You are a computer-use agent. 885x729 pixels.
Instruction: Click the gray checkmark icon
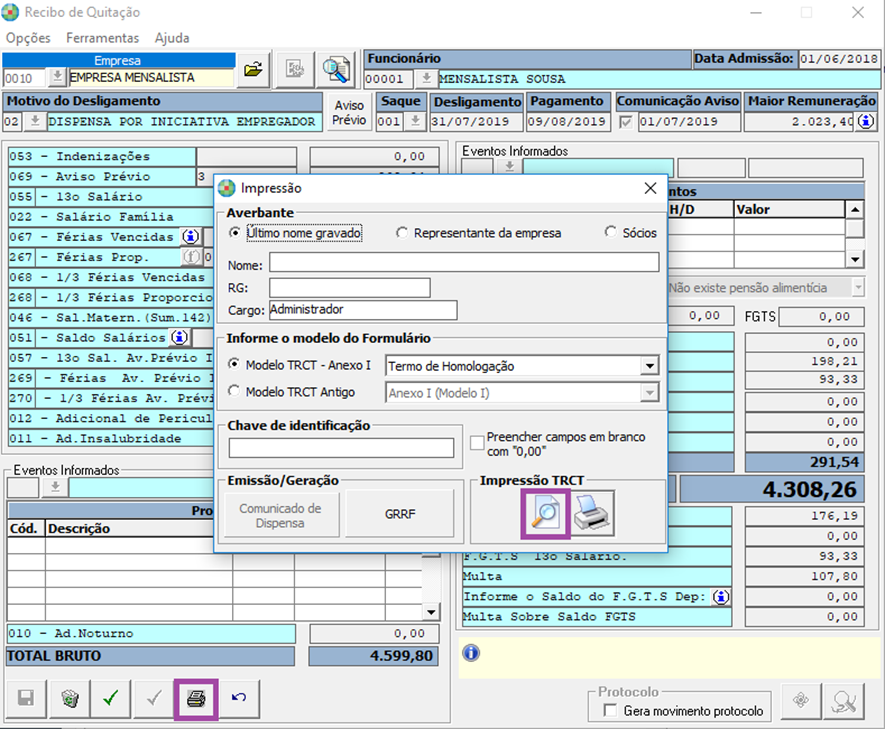pyautogui.click(x=154, y=699)
